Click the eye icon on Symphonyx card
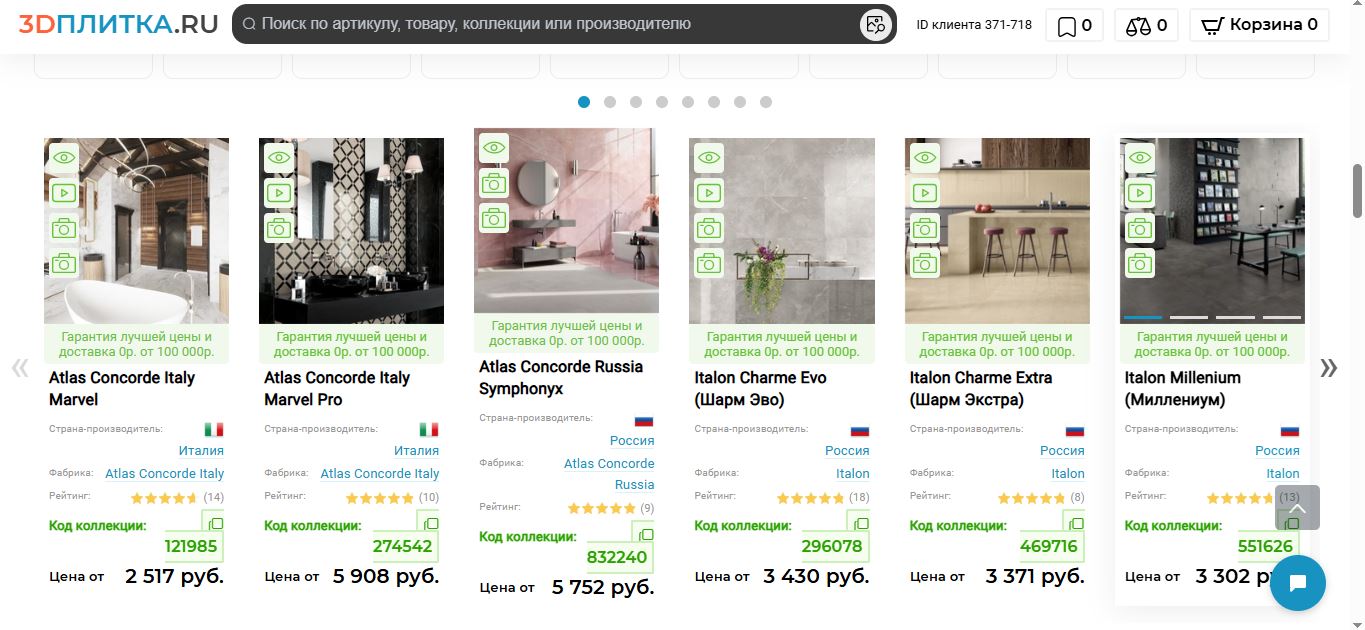This screenshot has height=630, width=1365. click(494, 148)
